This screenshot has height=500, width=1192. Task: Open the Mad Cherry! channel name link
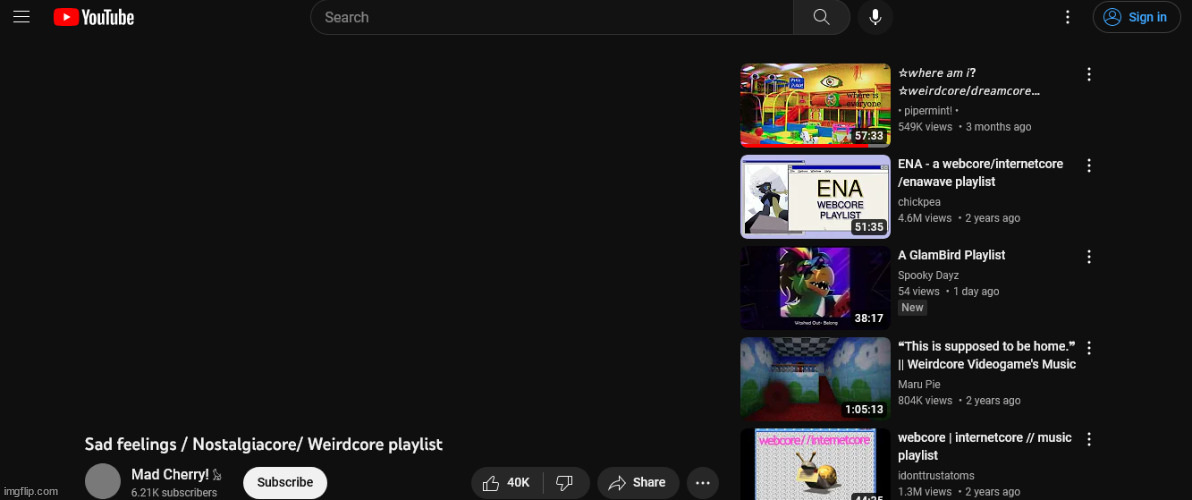(170, 475)
